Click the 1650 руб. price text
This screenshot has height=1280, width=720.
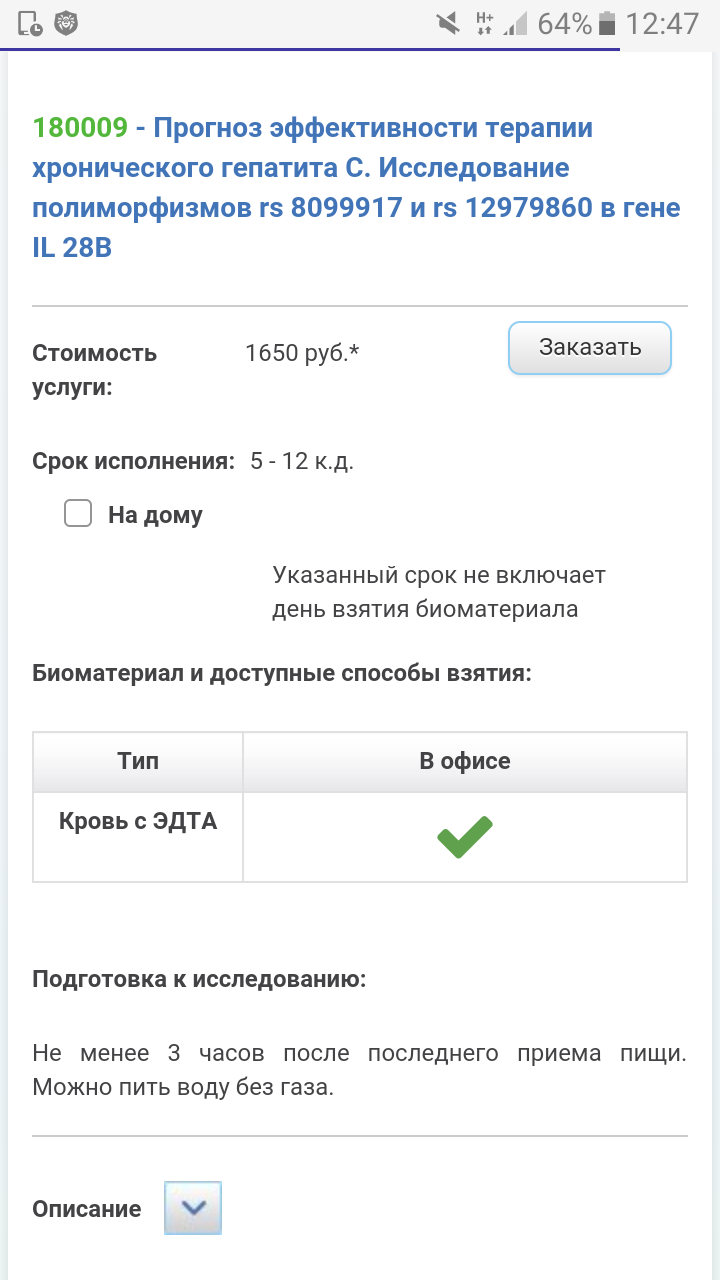pos(302,353)
